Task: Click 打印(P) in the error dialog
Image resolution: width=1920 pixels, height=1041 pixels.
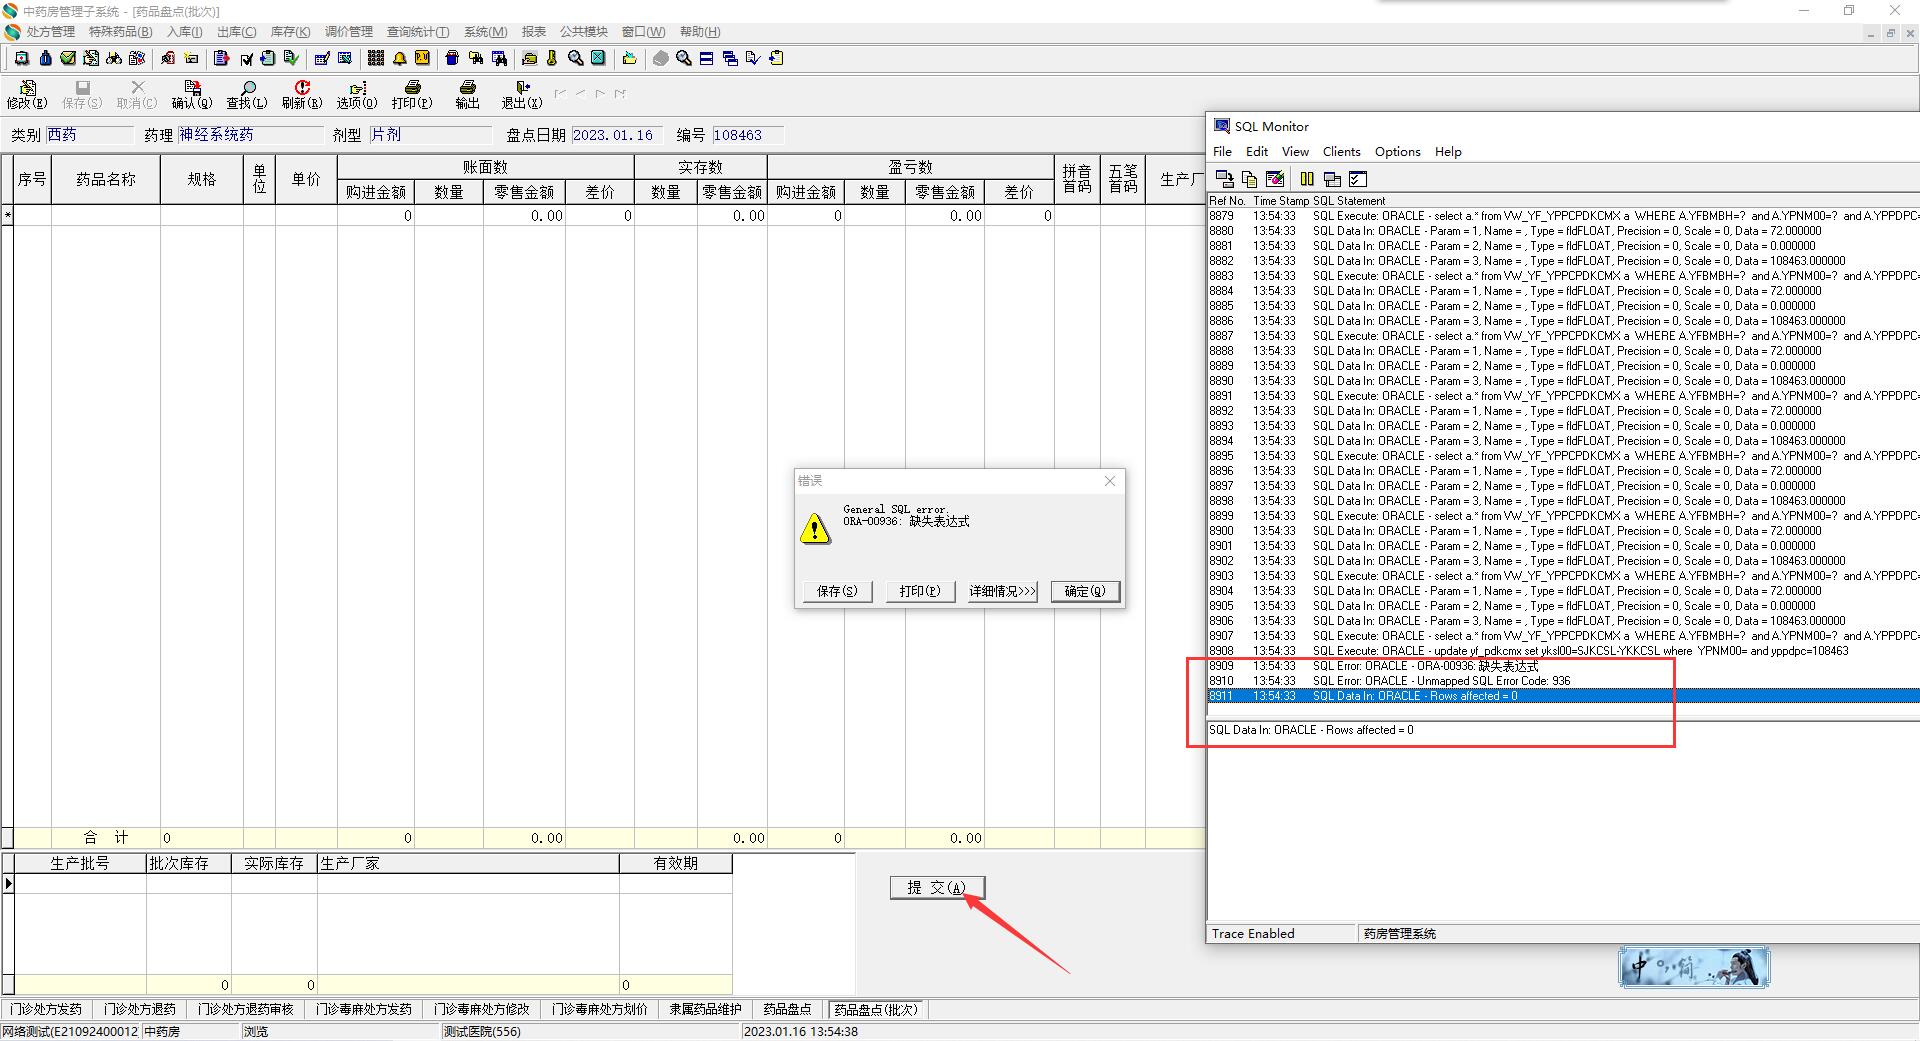Action: (920, 591)
